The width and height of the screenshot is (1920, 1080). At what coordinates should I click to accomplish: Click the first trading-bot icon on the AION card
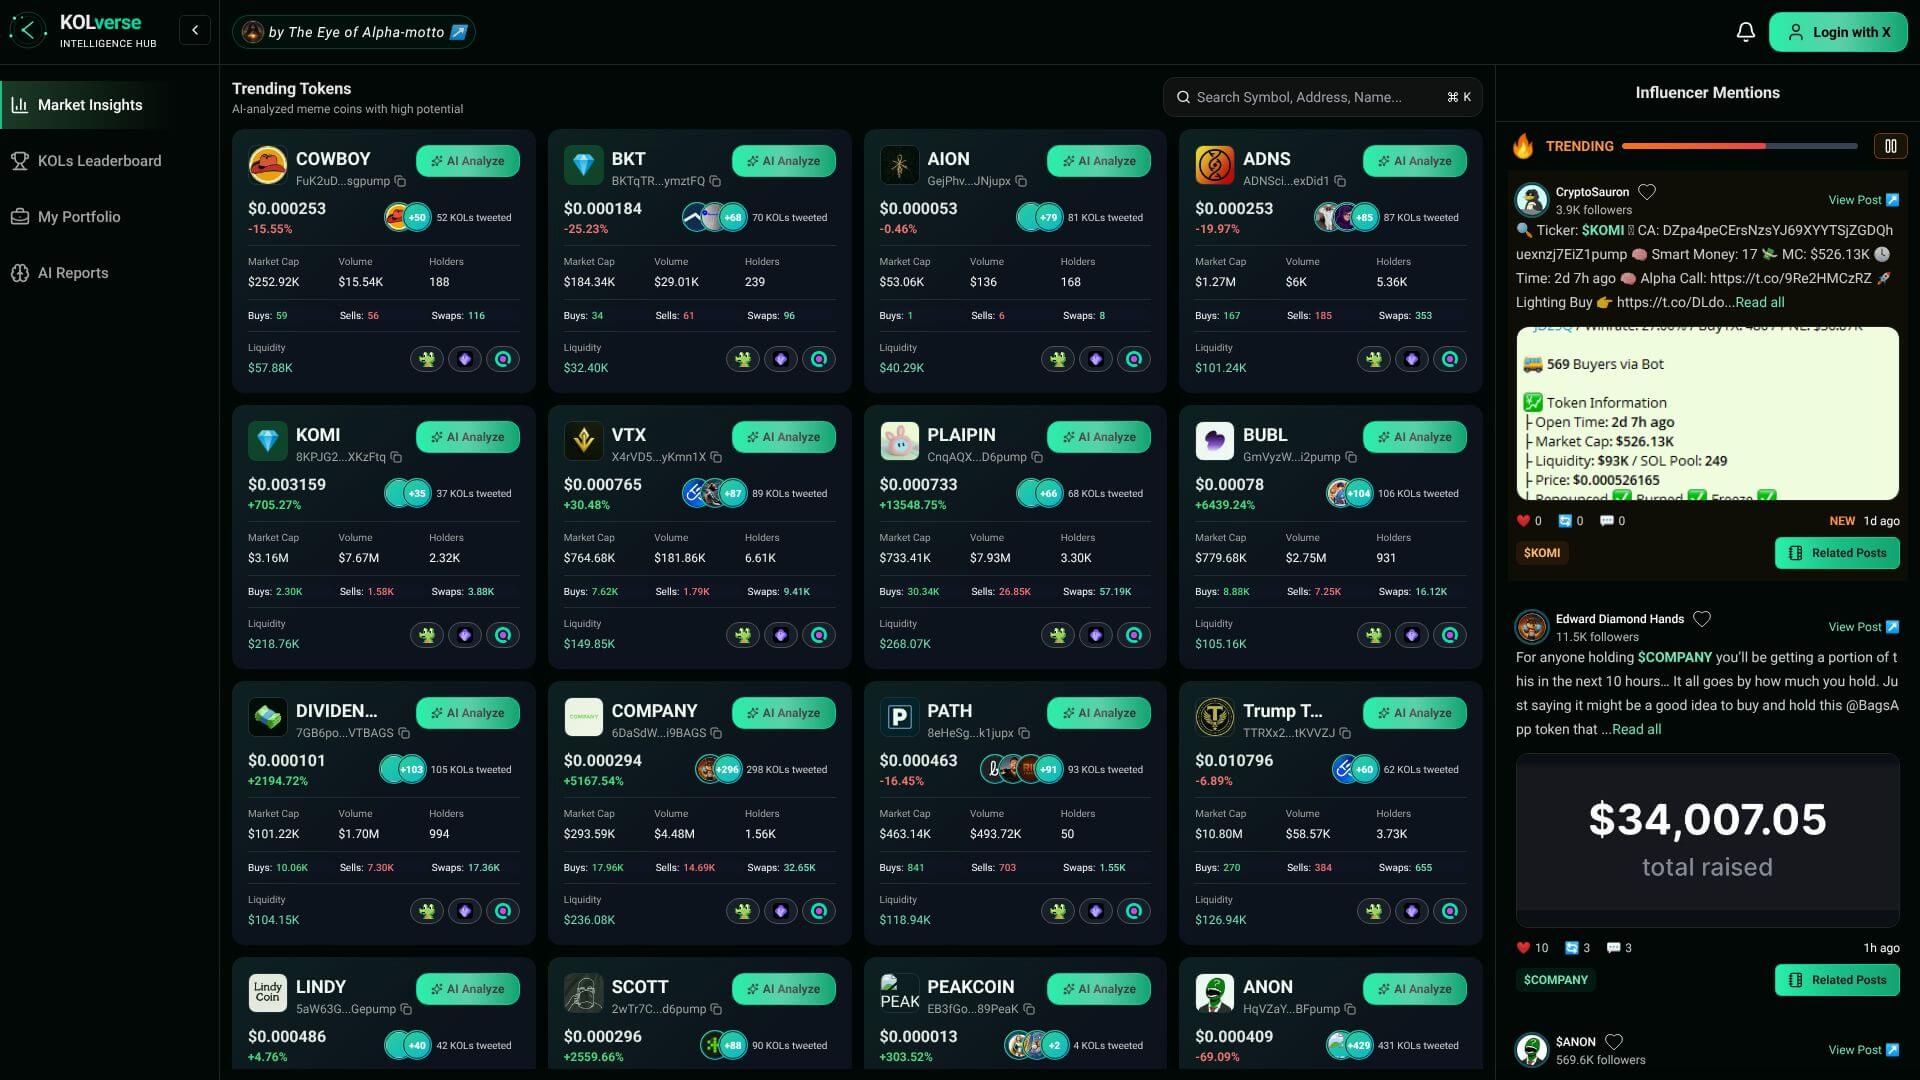coord(1058,359)
